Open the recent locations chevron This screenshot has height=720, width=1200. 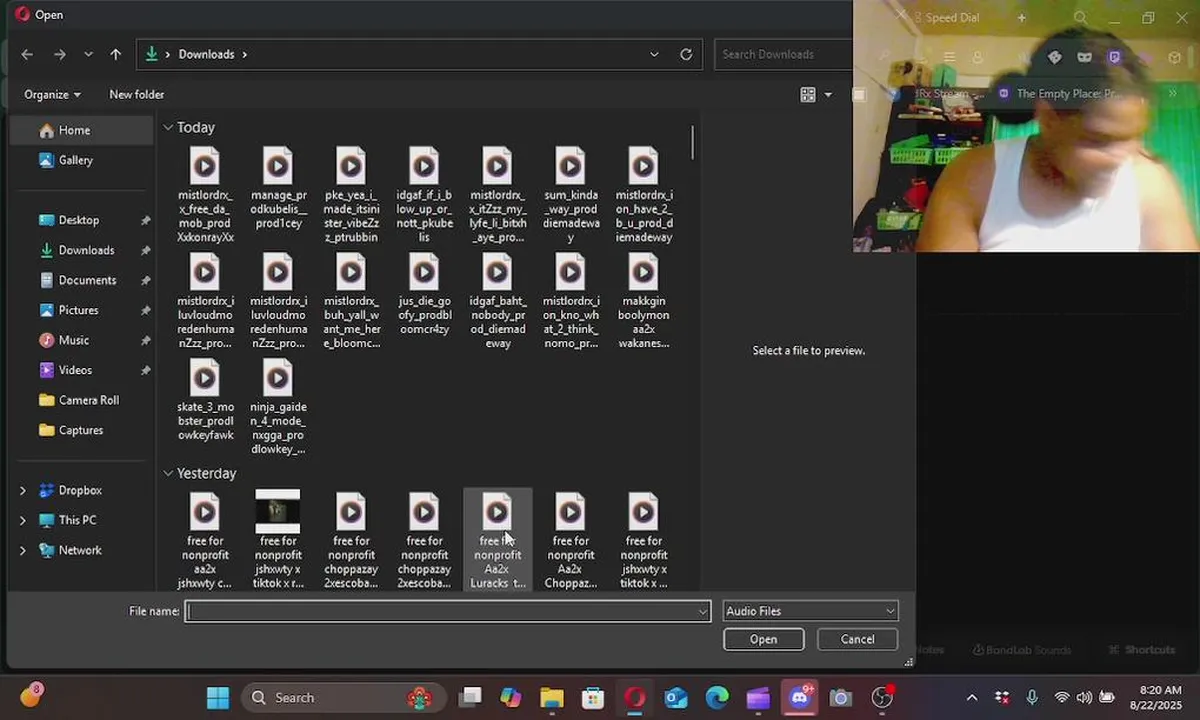[88, 54]
